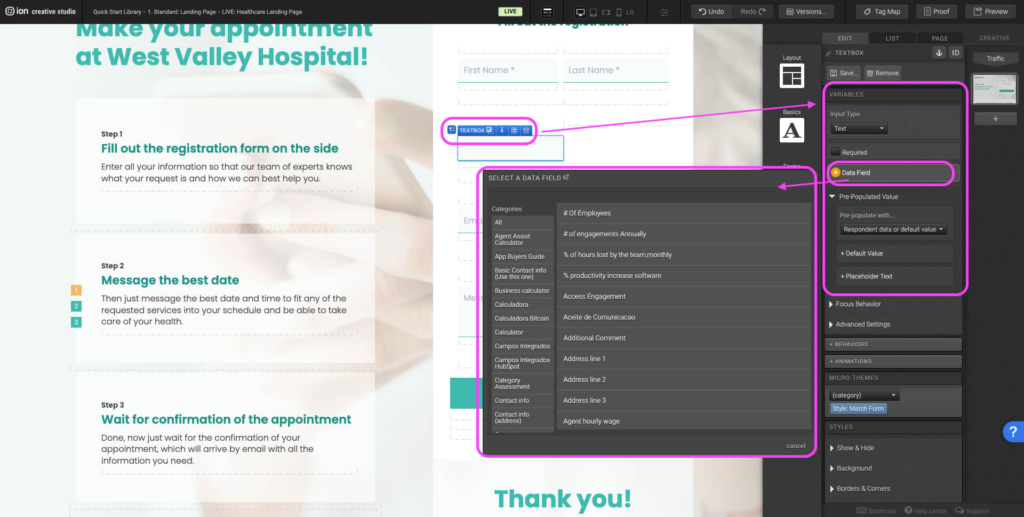Remove the textbox element
Image resolution: width=1024 pixels, height=517 pixels.
pos(882,73)
